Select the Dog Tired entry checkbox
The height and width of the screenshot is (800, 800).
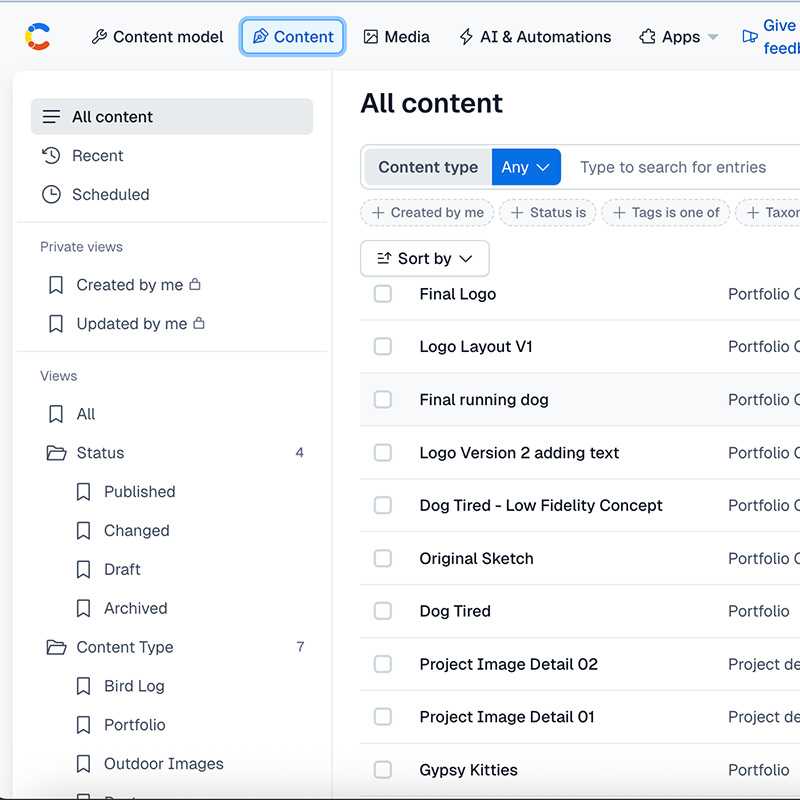pos(383,611)
